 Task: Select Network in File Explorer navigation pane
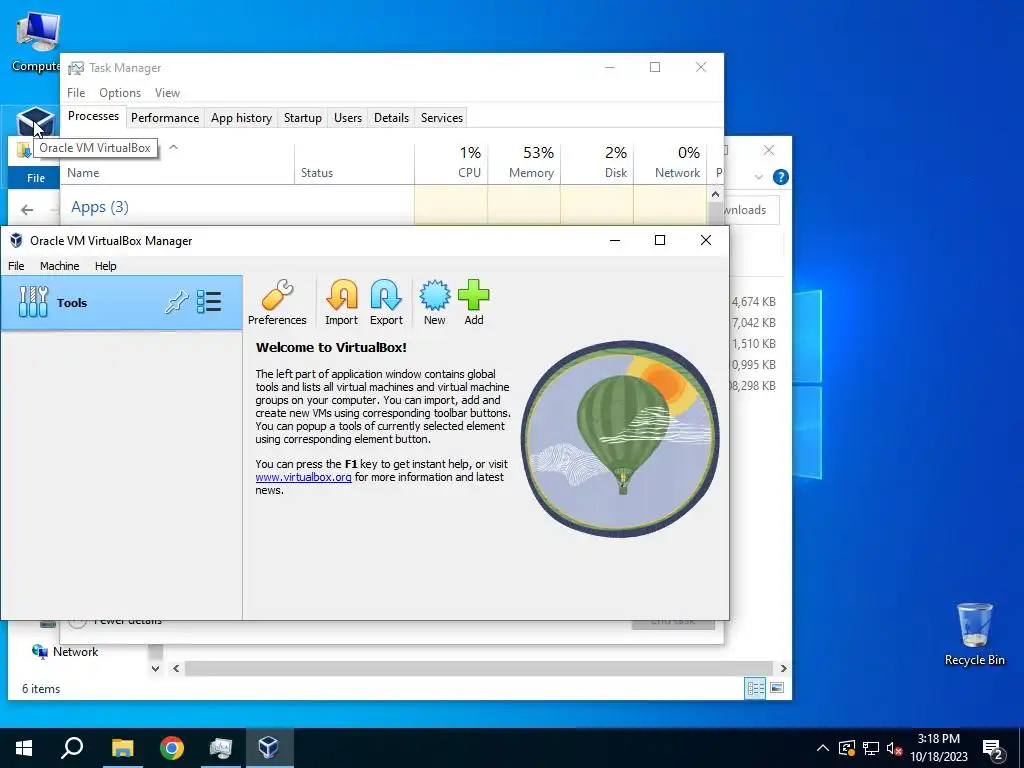pyautogui.click(x=65, y=652)
